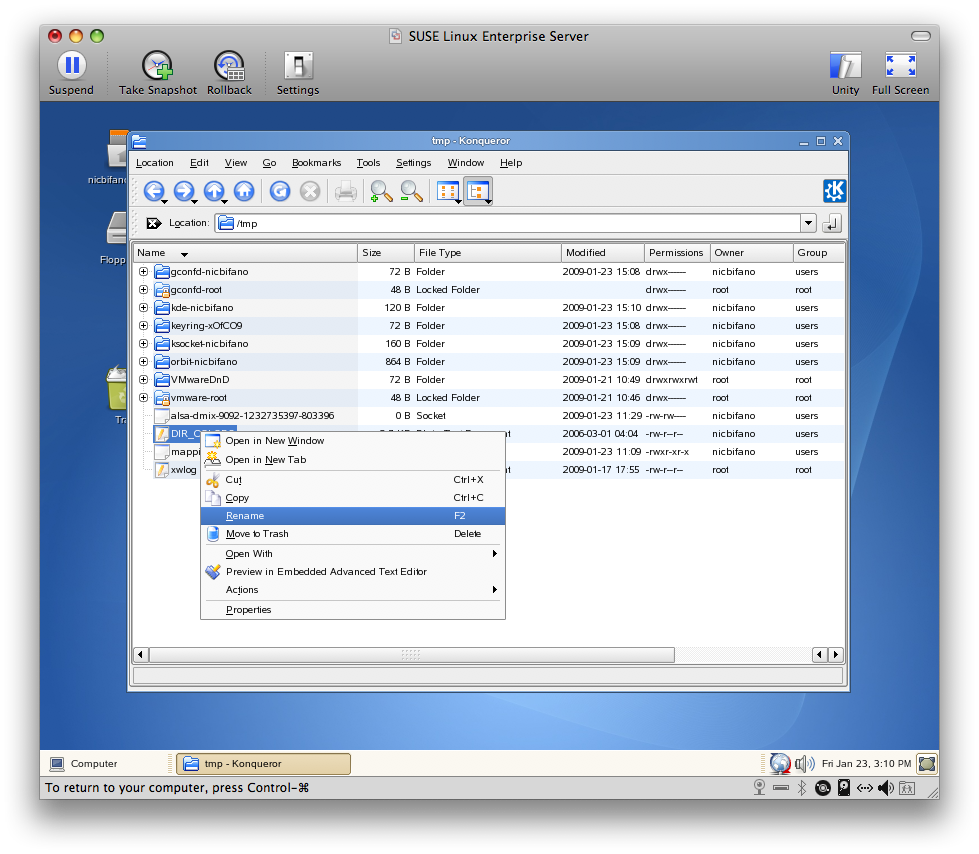Viewport: 979px width, 854px height.
Task: Select the Tree View mode icon
Action: click(x=478, y=191)
